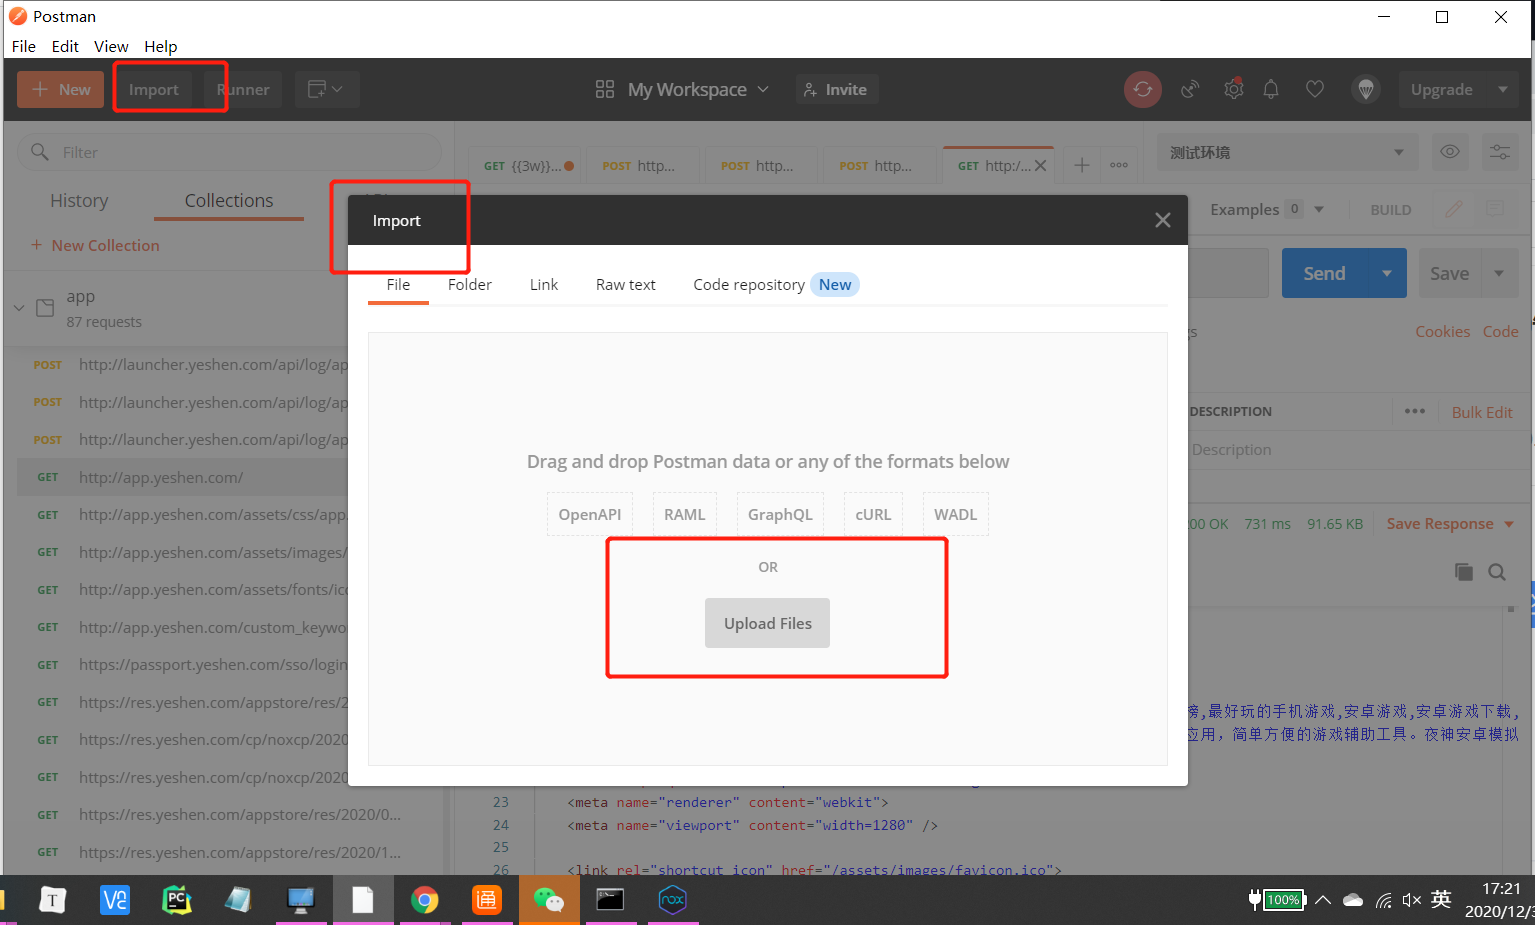Open the View menu
1535x925 pixels.
111,46
